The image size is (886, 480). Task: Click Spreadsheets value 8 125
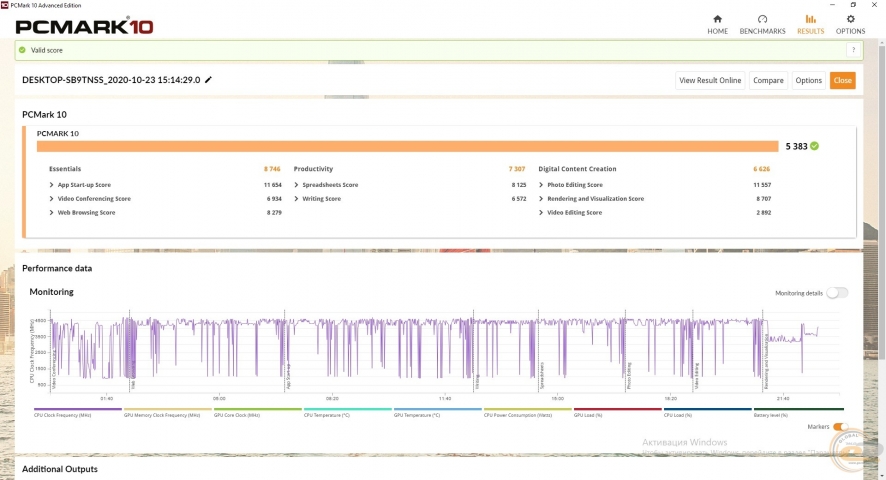518,185
